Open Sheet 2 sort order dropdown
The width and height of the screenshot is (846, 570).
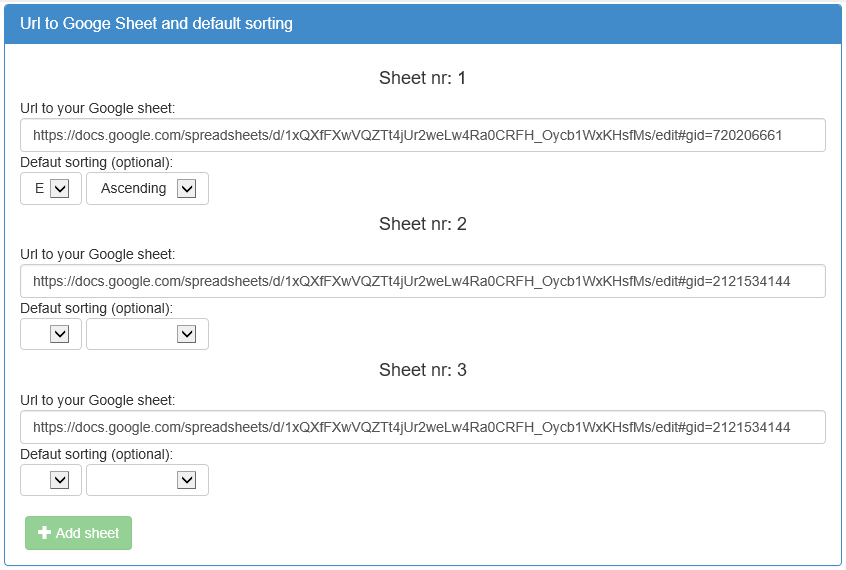point(147,334)
